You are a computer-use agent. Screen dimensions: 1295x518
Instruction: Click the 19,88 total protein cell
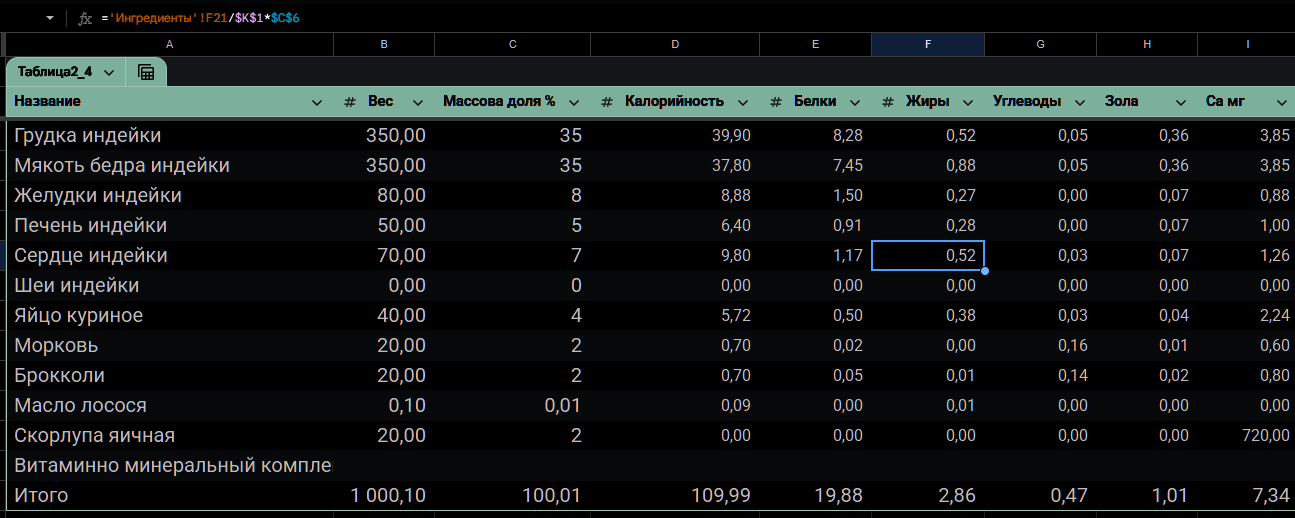[x=816, y=495]
